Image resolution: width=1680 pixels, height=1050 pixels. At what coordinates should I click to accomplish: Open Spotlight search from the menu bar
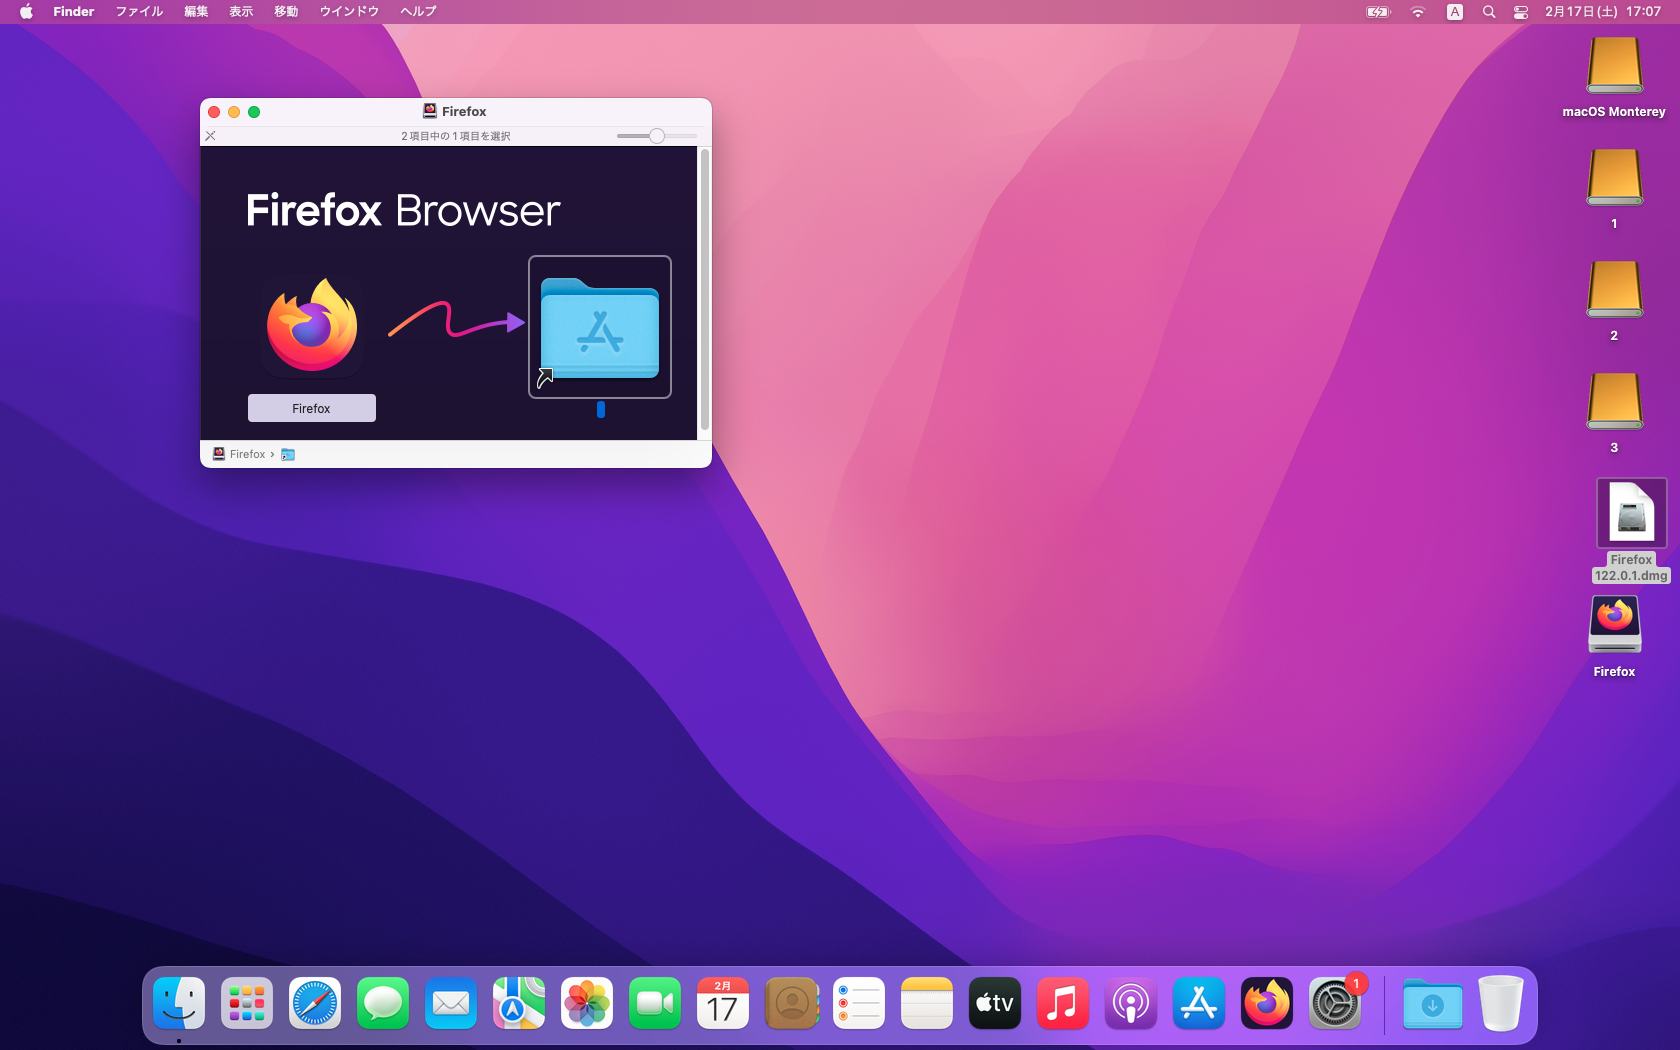(1489, 12)
